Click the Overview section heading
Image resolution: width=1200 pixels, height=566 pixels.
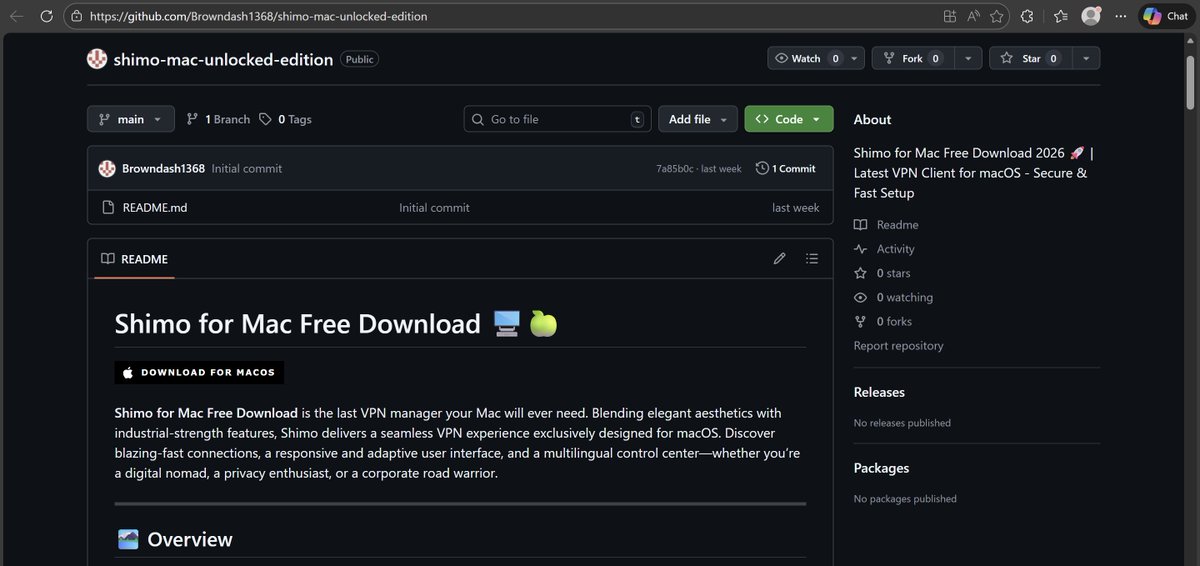[190, 540]
